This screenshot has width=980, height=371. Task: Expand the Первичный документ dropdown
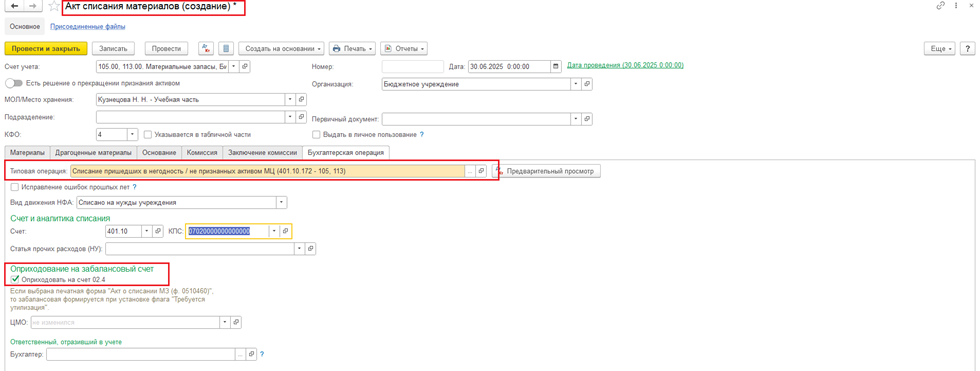(575, 118)
